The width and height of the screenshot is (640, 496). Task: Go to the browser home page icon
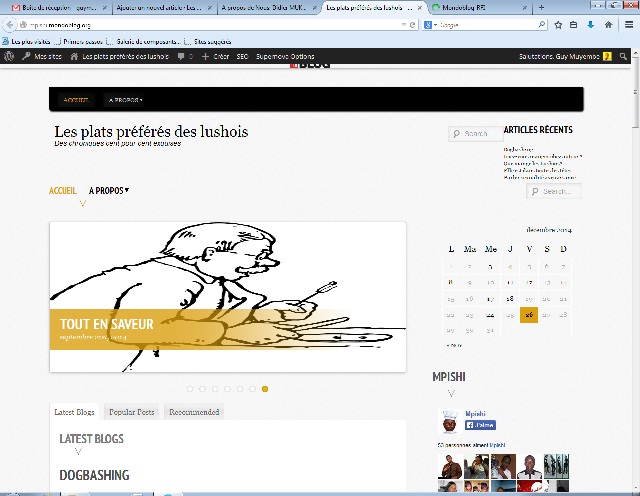(608, 25)
